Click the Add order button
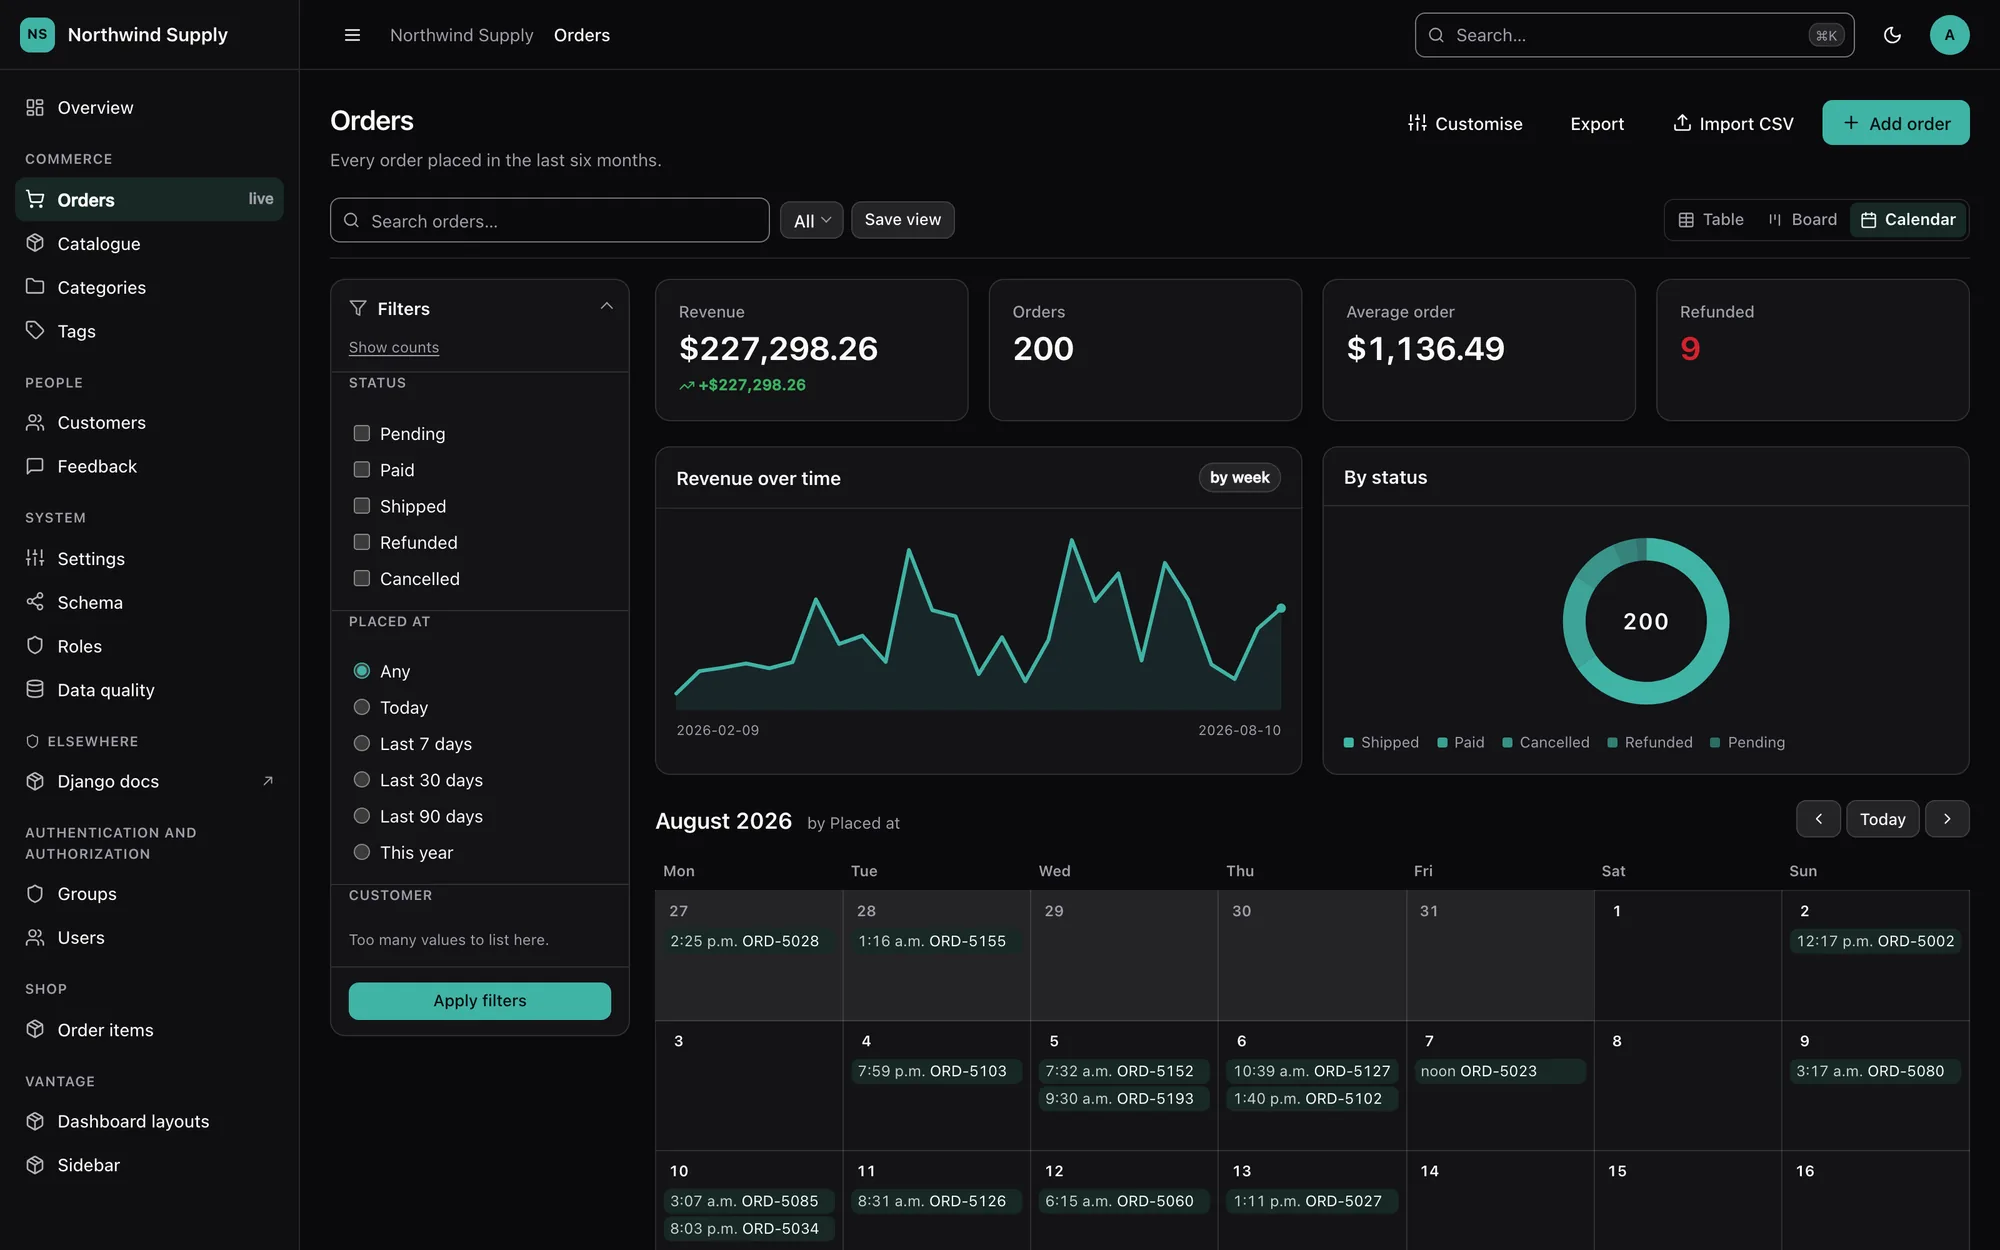Viewport: 2000px width, 1250px height. 1895,123
